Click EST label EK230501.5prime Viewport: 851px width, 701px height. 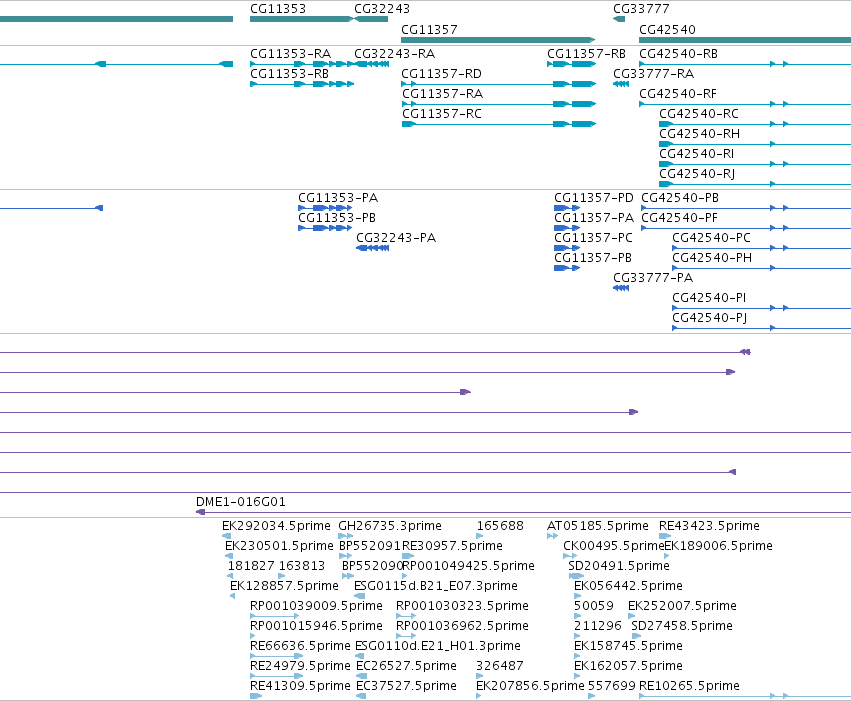[x=280, y=546]
